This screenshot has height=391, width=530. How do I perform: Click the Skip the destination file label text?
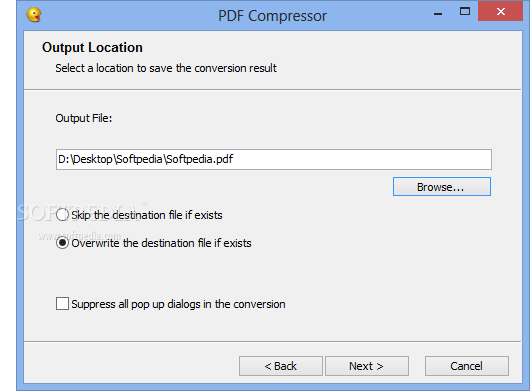click(x=147, y=215)
